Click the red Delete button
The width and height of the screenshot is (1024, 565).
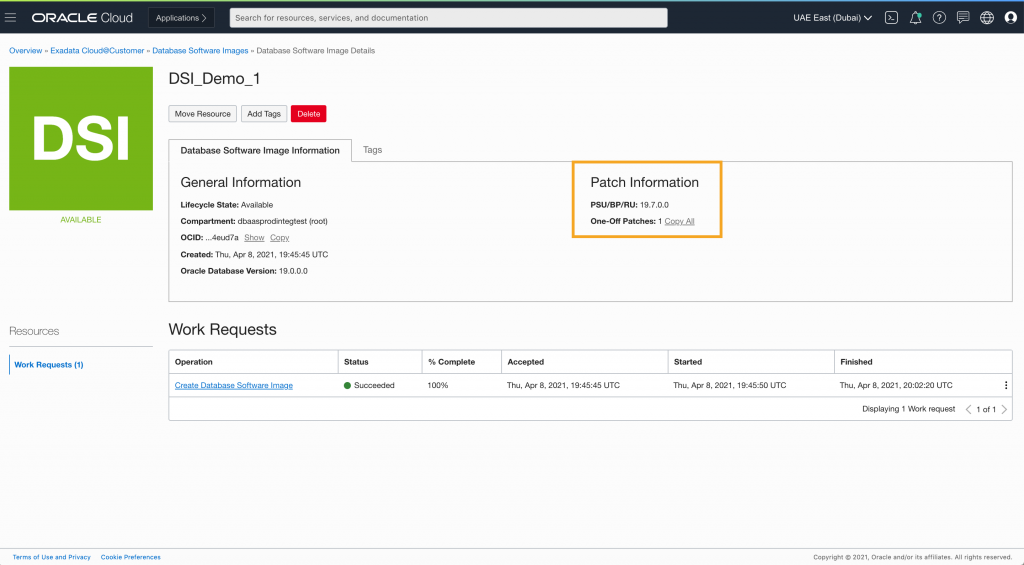pos(309,114)
